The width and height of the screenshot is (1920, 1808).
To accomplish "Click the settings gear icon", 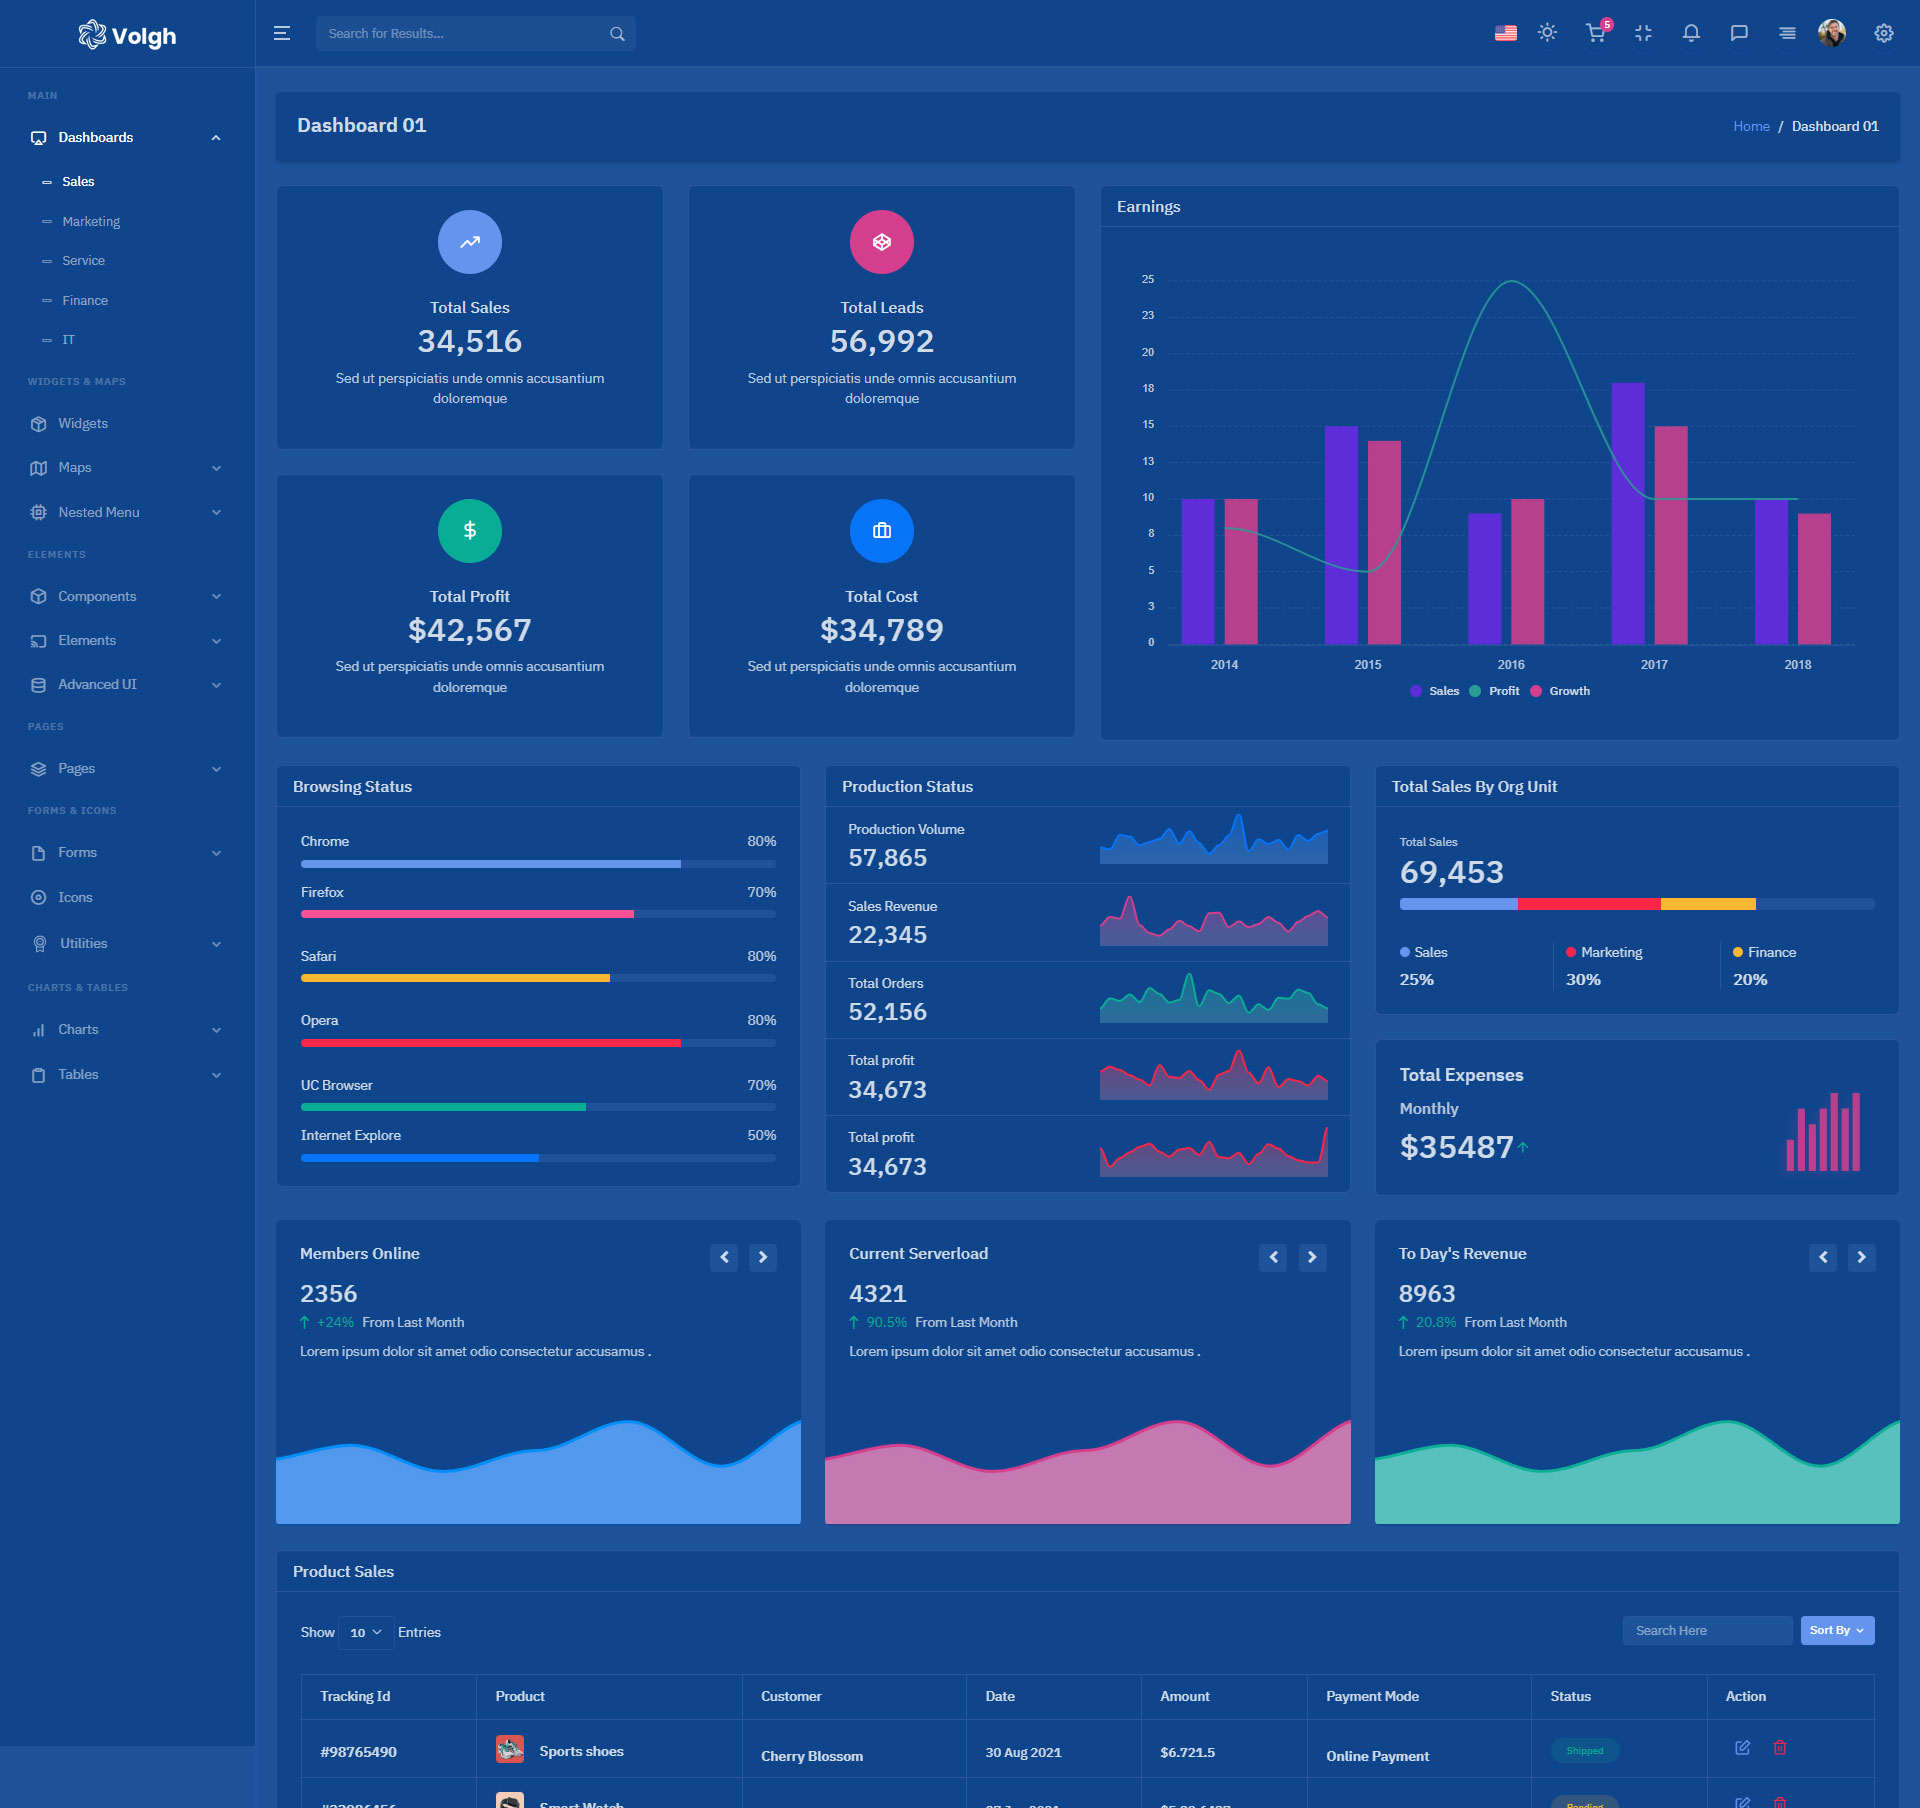I will 1884,33.
